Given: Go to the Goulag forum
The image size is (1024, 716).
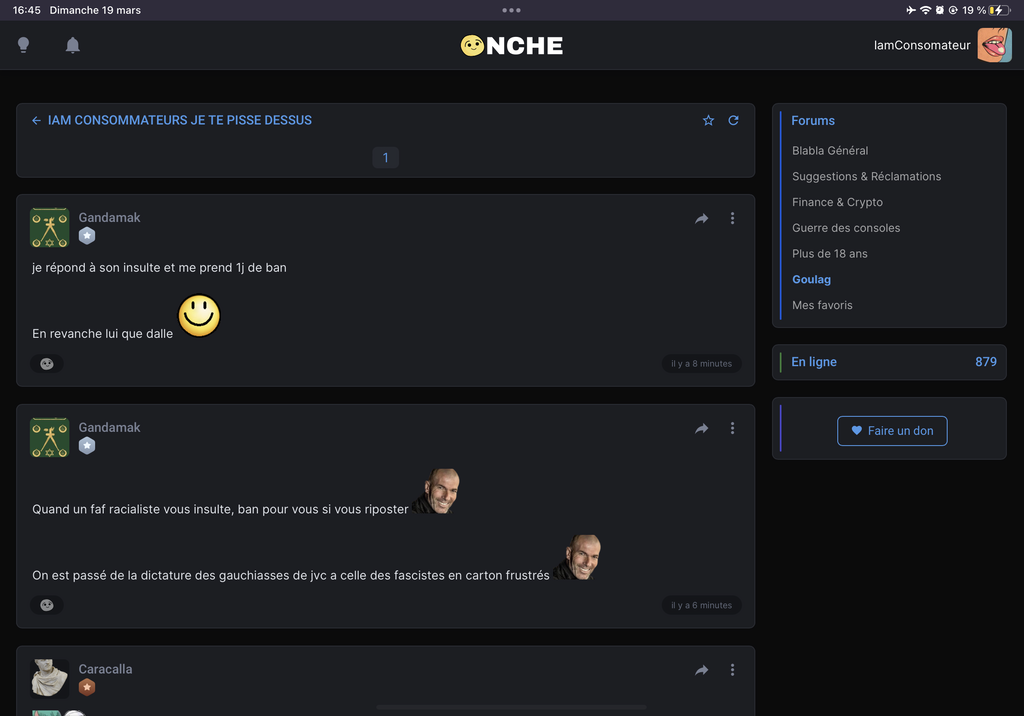Looking at the screenshot, I should 811,280.
